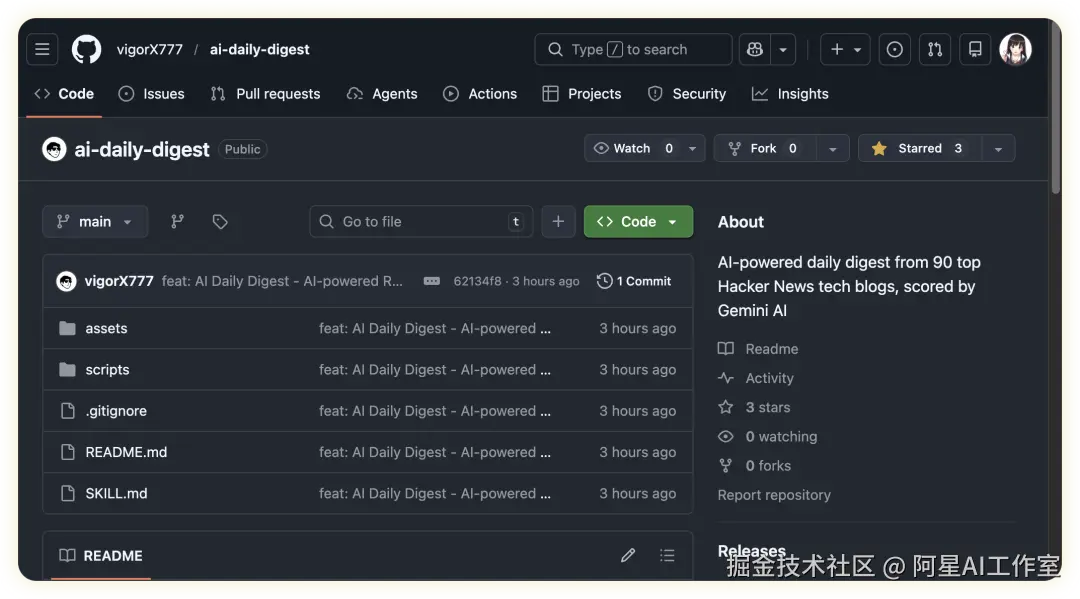Open notifications inbox icon
The height and width of the screenshot is (599, 1080).
975,50
